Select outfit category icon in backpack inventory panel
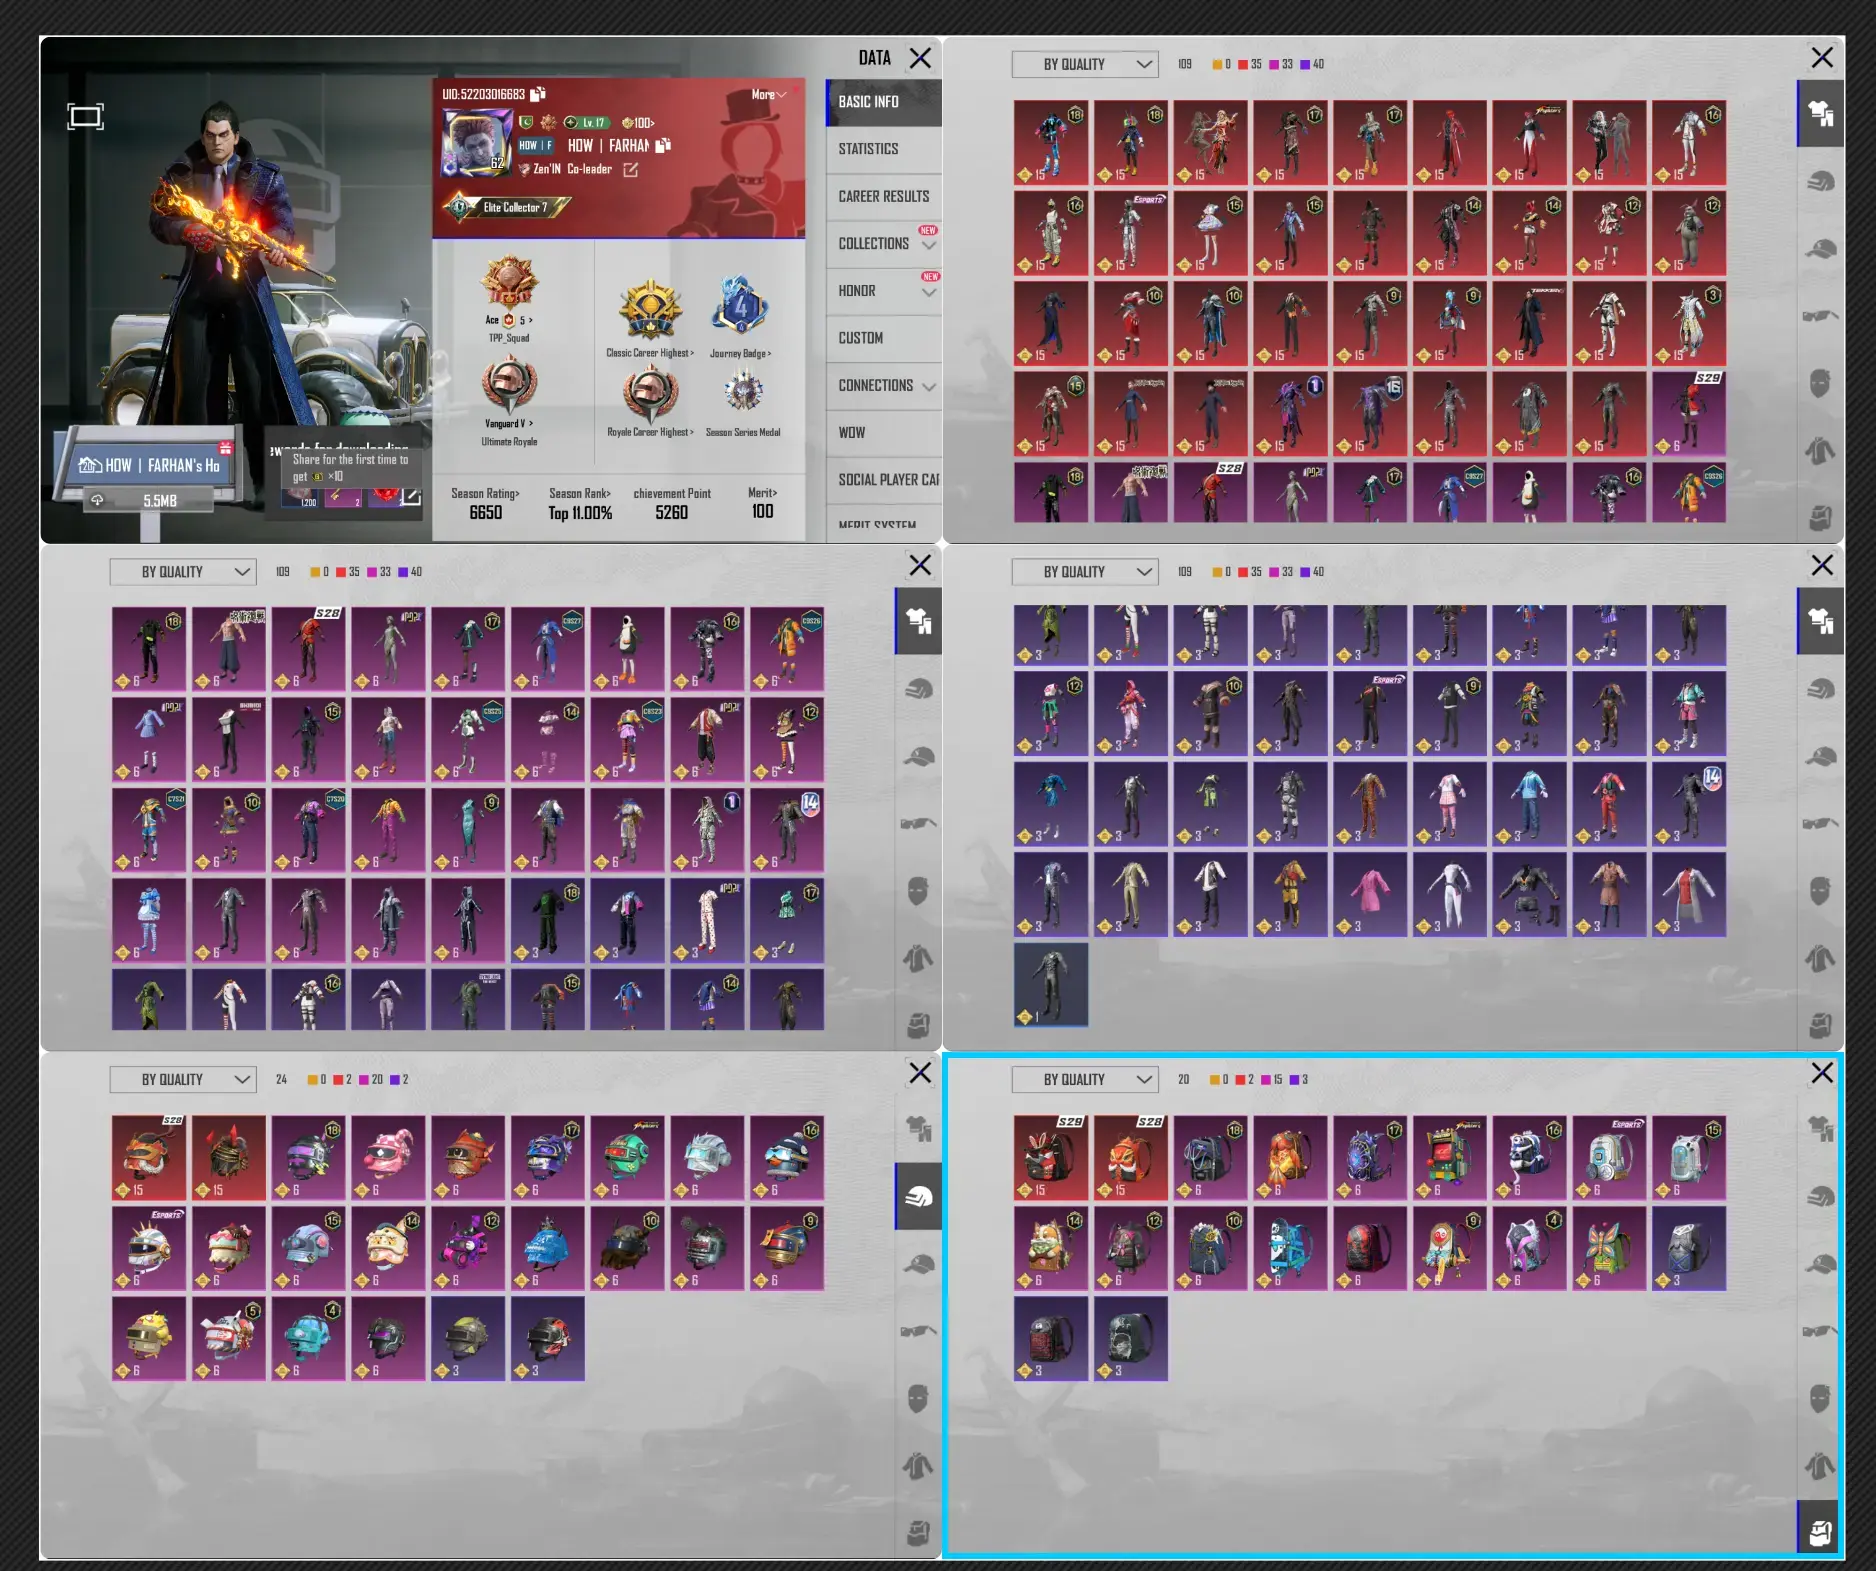This screenshot has width=1876, height=1571. (1820, 1127)
